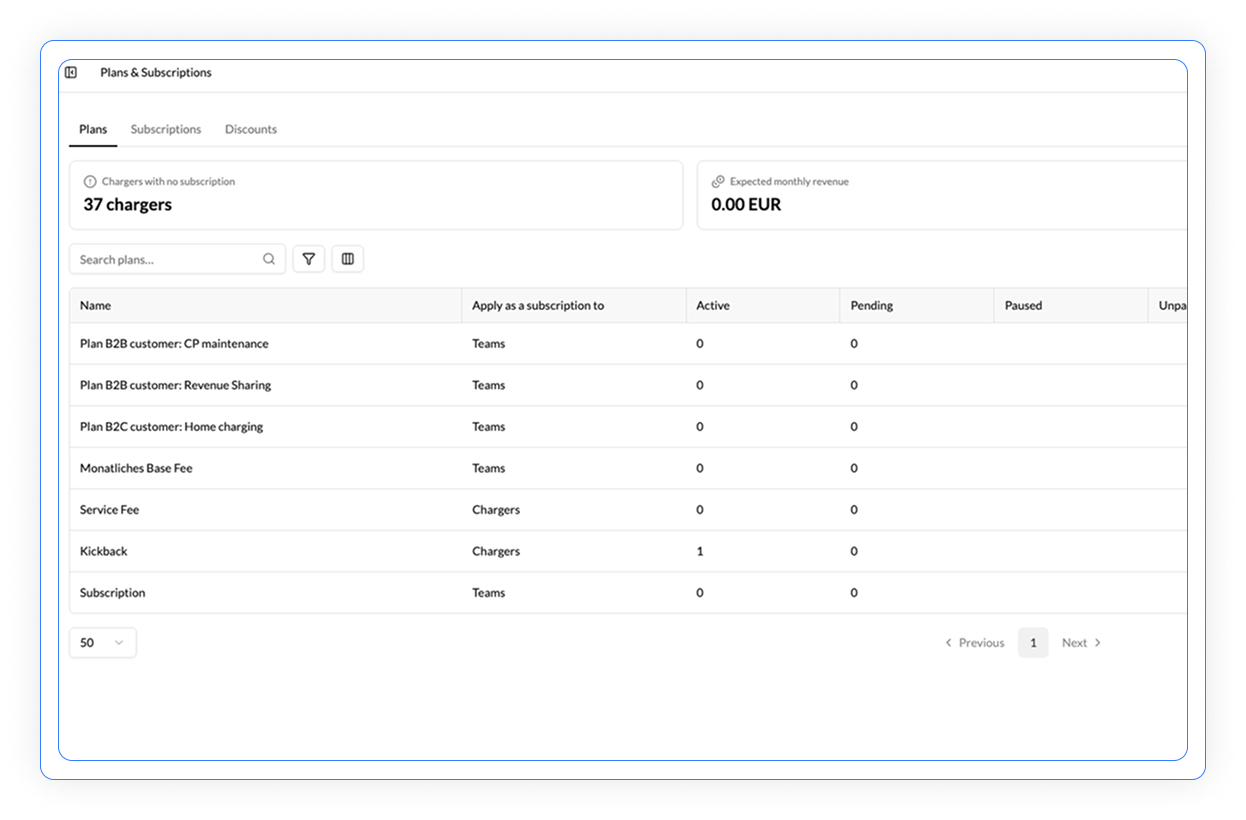Screen dimensions: 1246x820
Task: Open Plan B2B customer: Revenue Sharing
Action: [x=175, y=385]
